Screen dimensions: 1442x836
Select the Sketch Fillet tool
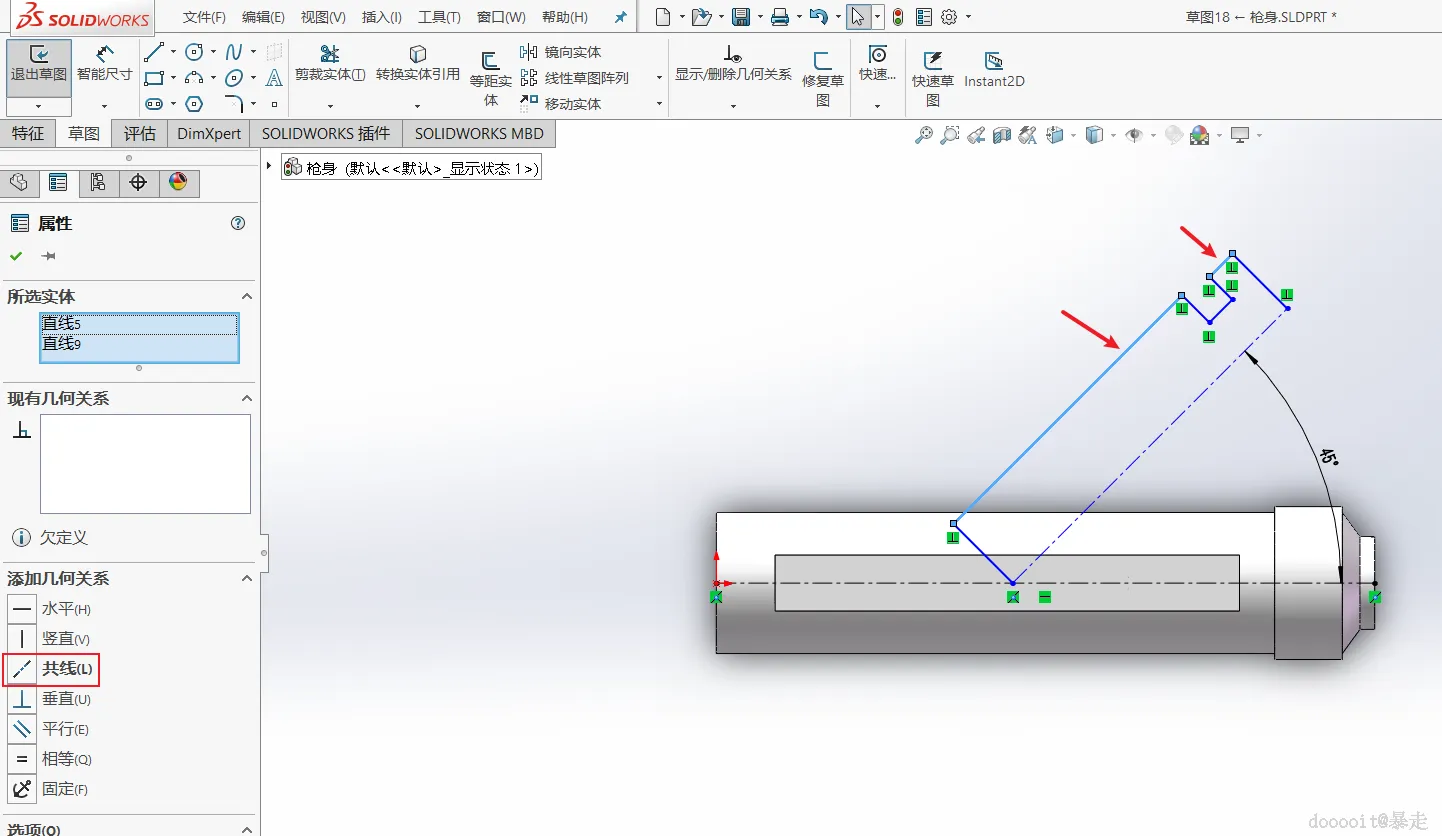pyautogui.click(x=234, y=104)
